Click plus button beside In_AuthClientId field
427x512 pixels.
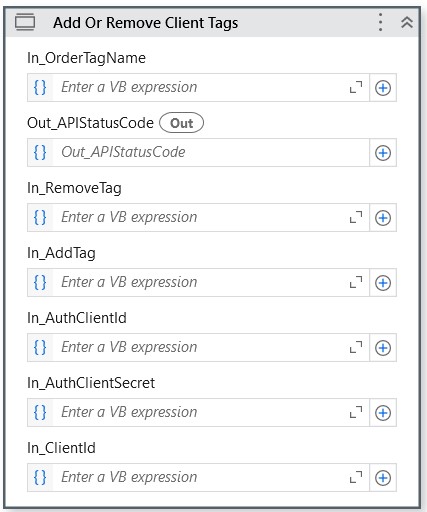(x=383, y=348)
